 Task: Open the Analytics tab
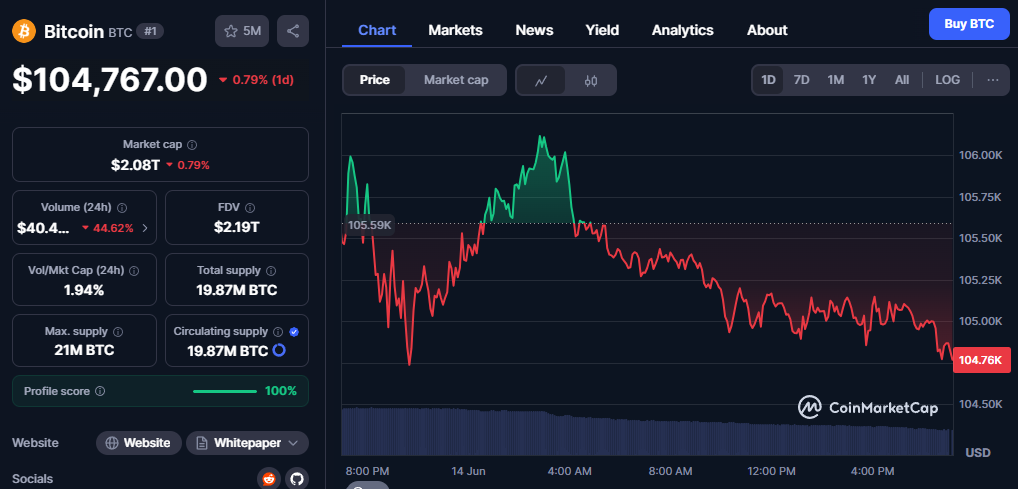[682, 30]
